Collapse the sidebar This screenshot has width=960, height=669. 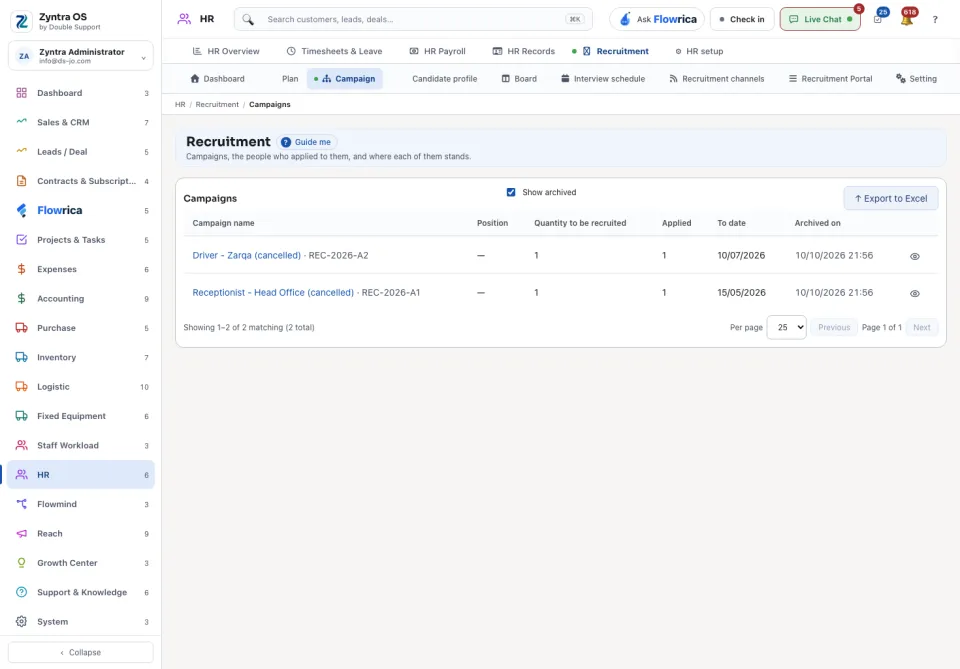[81, 652]
